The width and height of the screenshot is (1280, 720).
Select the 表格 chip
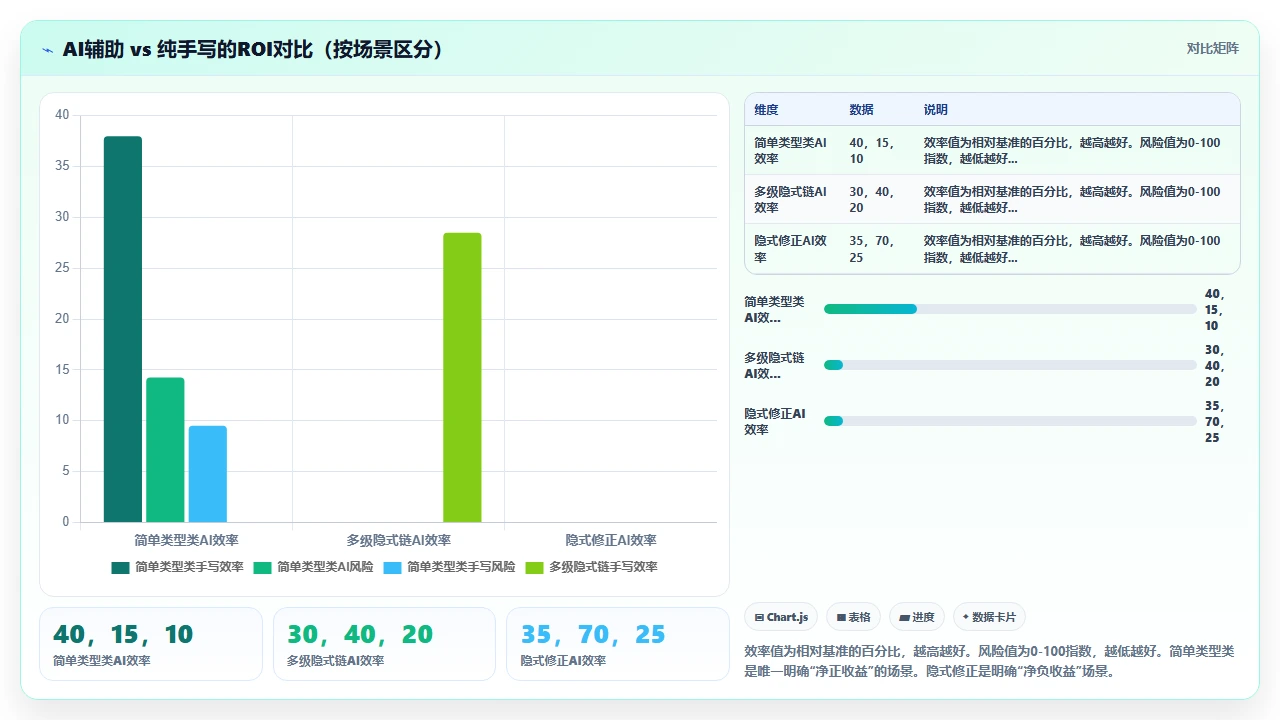pos(853,617)
